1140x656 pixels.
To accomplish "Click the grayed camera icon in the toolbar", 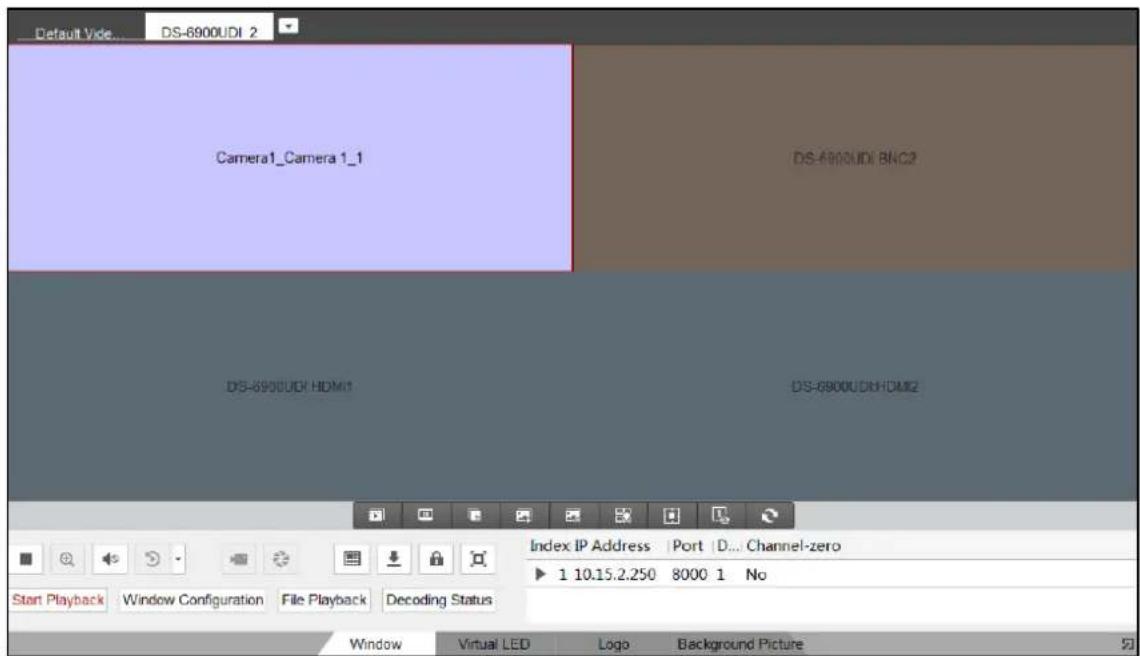I will click(x=238, y=559).
